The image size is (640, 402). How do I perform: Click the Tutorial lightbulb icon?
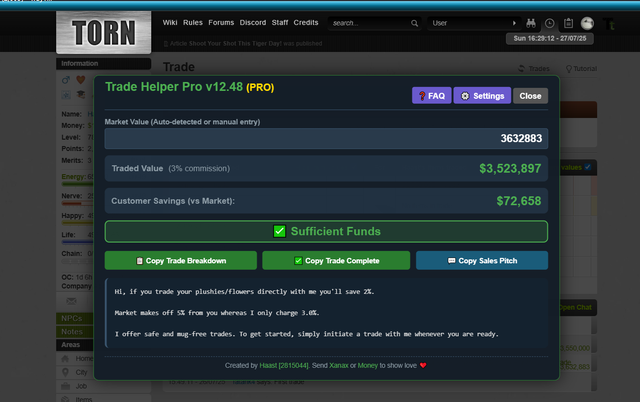coord(569,69)
